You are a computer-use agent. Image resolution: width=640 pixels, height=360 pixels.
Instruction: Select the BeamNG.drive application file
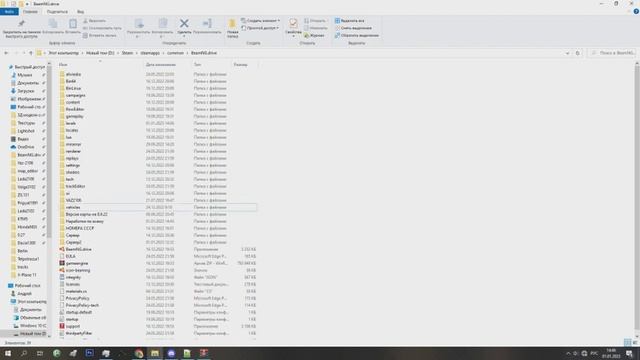[158, 249]
